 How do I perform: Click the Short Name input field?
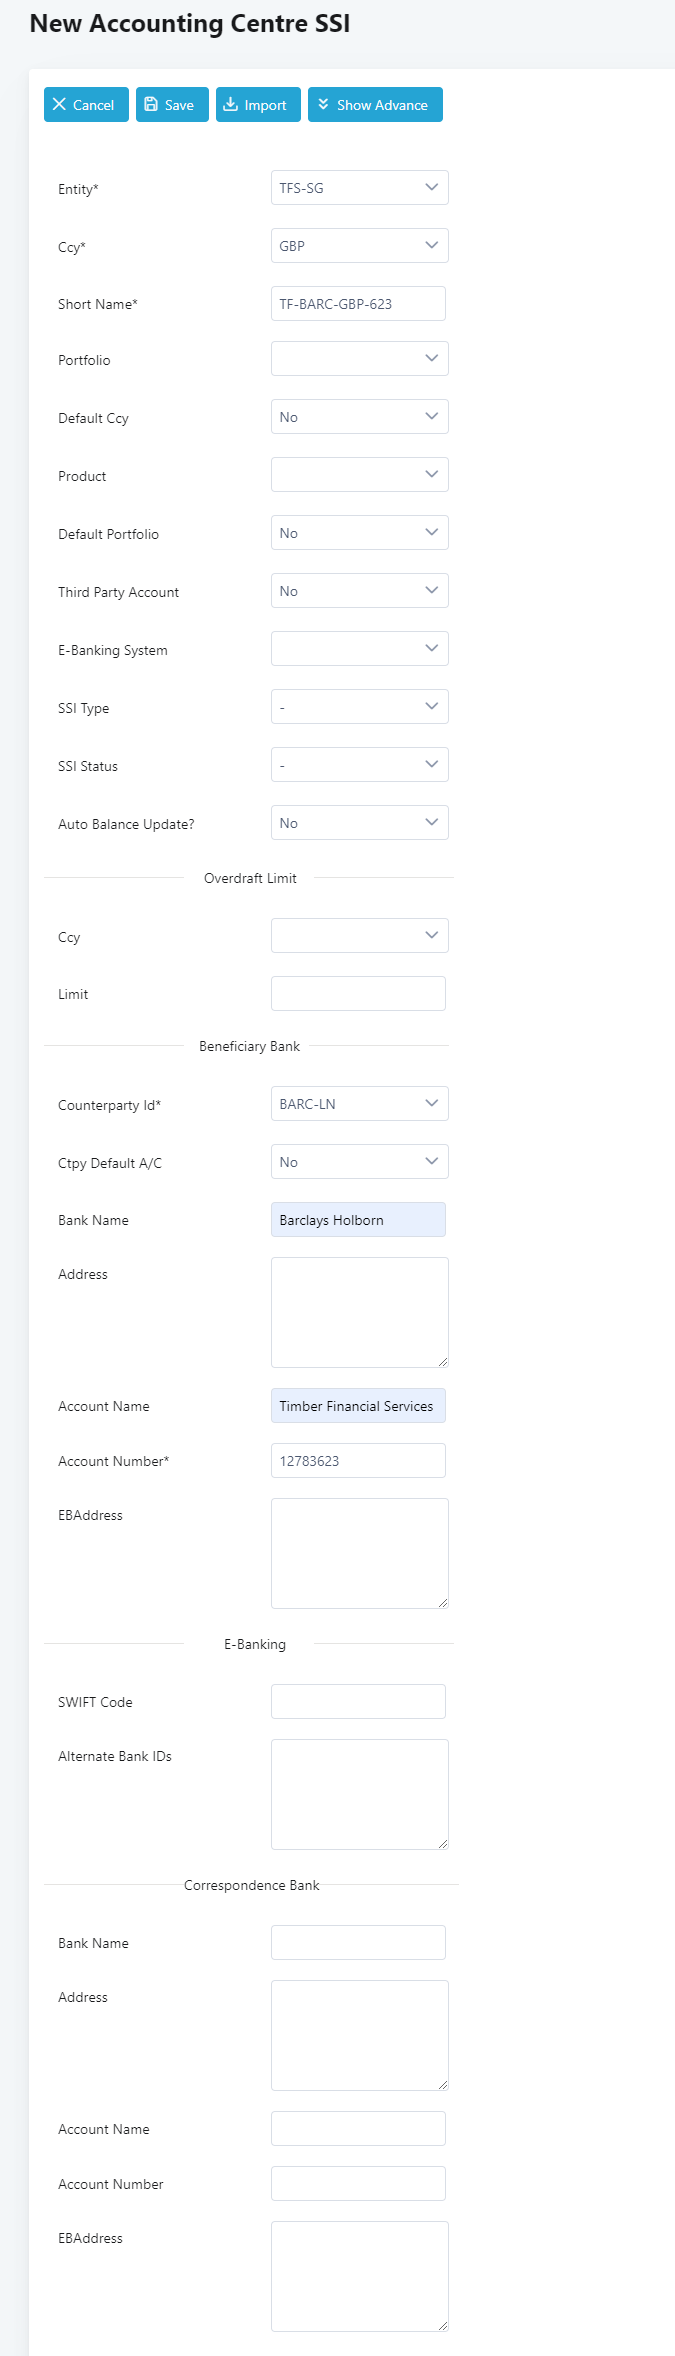358,304
